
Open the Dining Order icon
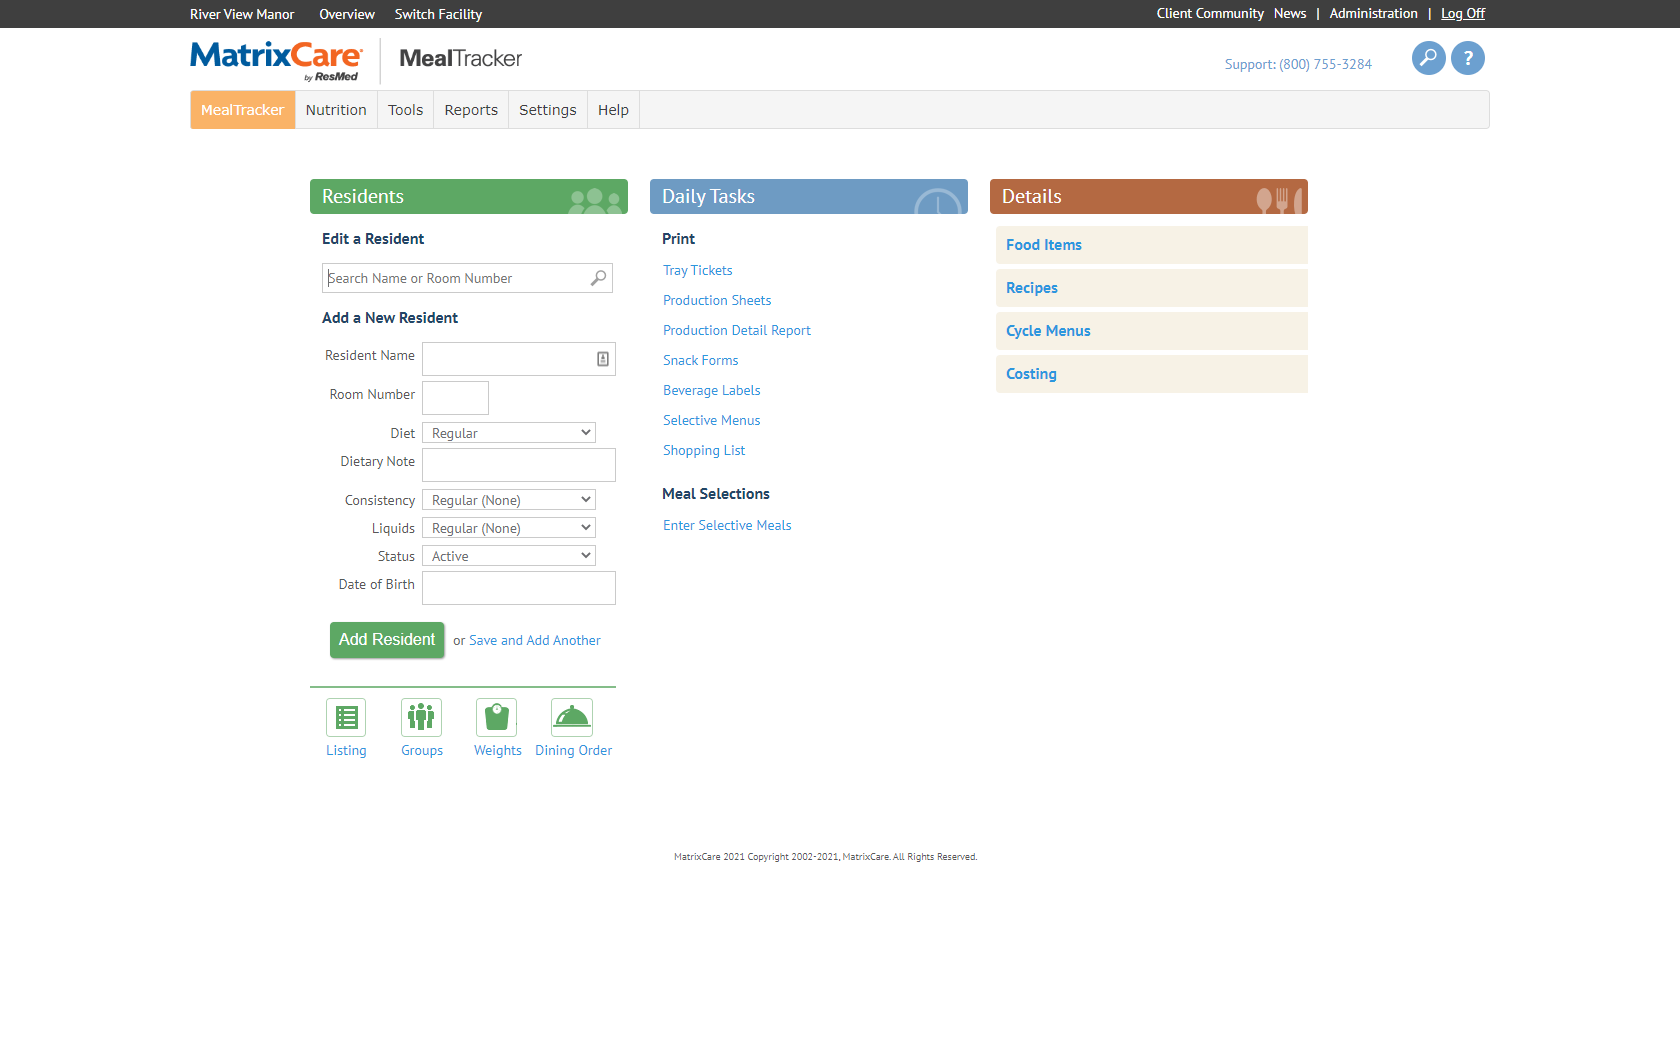572,717
